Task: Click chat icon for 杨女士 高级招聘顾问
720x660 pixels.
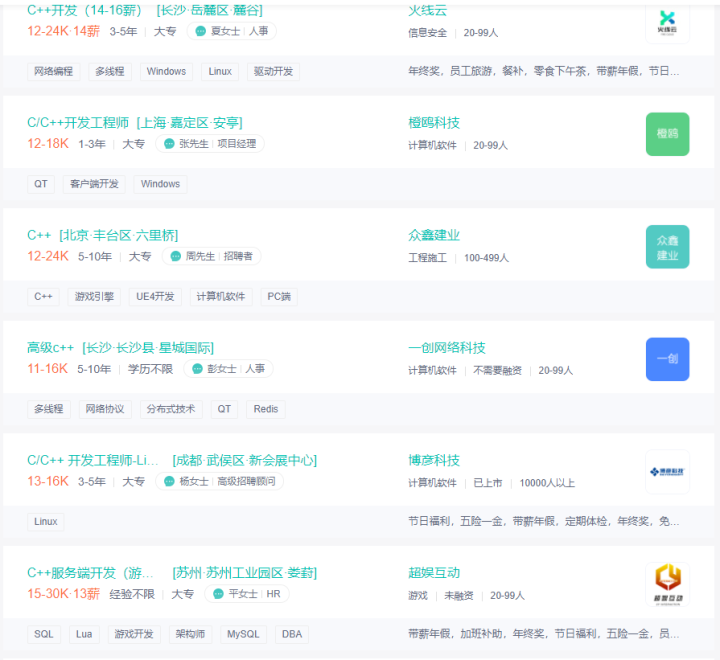Action: point(169,481)
